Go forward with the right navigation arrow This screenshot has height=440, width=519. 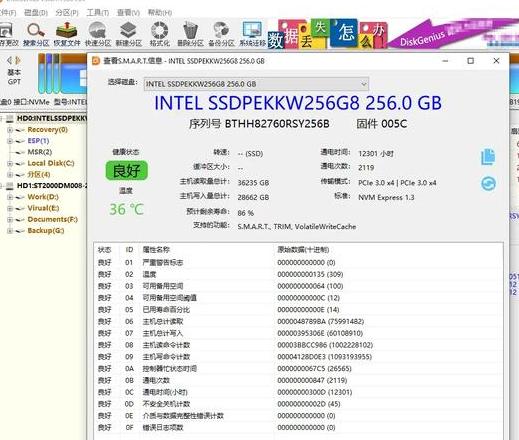18,60
